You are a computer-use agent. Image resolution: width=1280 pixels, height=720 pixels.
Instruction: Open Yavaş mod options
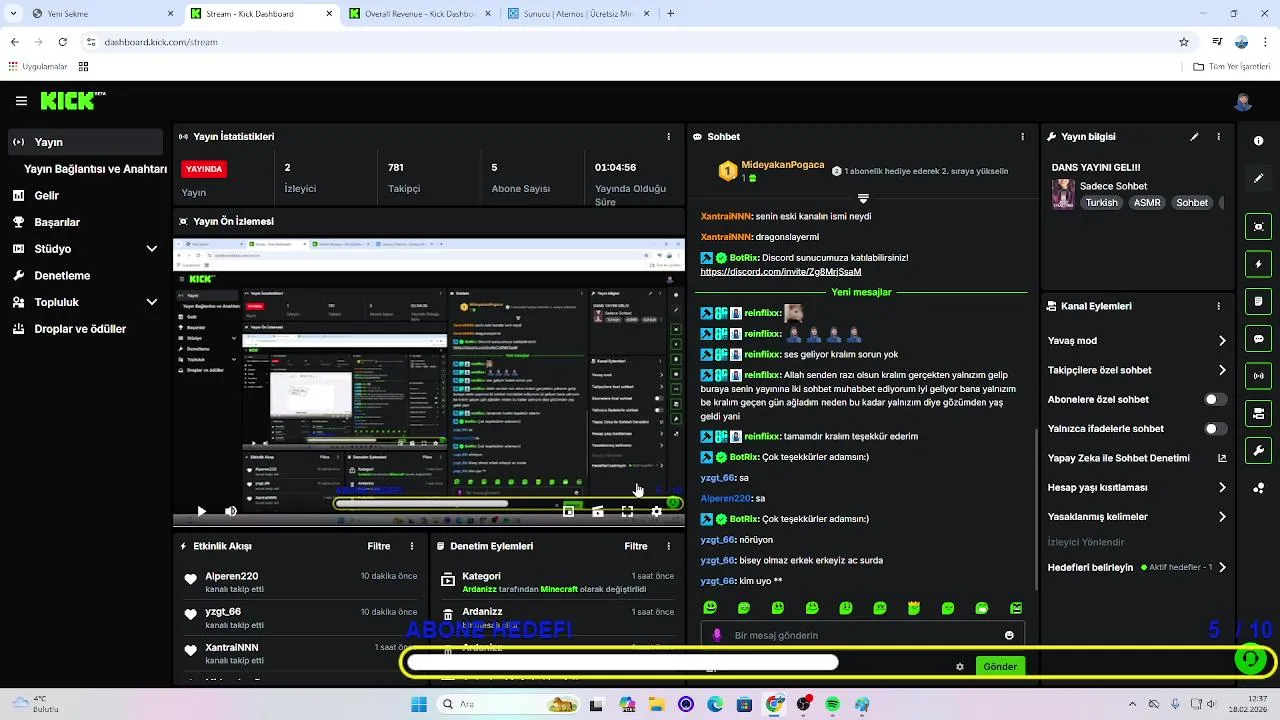pyautogui.click(x=1222, y=341)
